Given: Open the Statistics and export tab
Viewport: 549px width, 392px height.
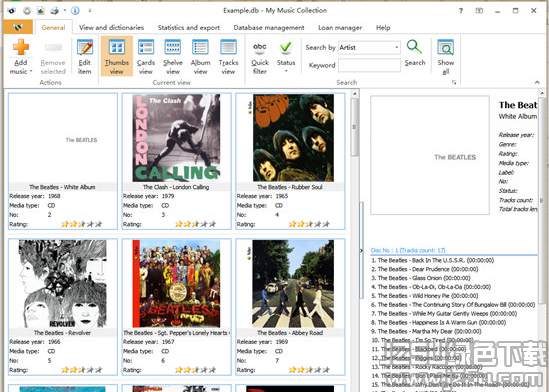Looking at the screenshot, I should click(189, 27).
